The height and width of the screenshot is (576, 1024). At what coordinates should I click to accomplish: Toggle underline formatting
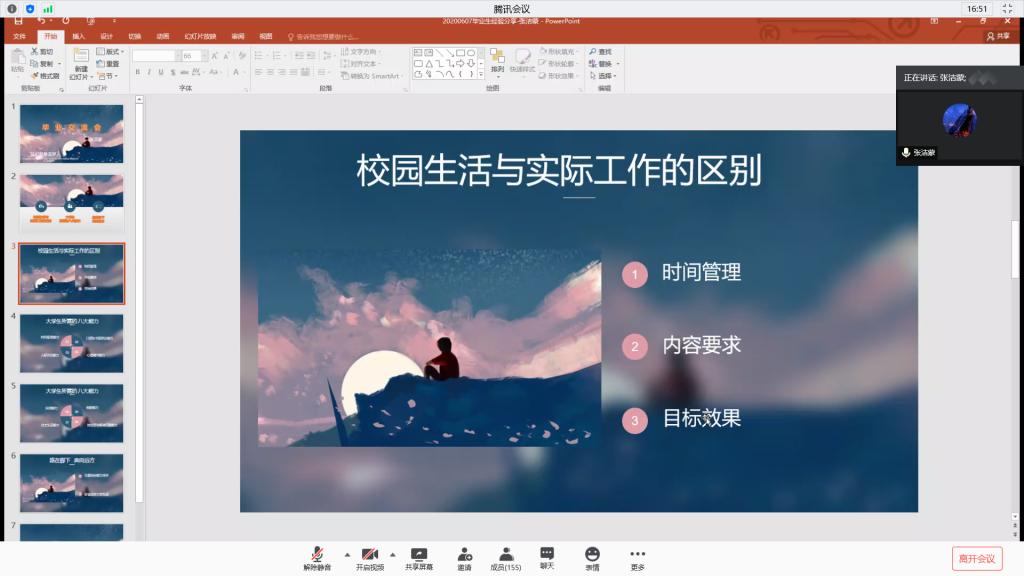[161, 72]
